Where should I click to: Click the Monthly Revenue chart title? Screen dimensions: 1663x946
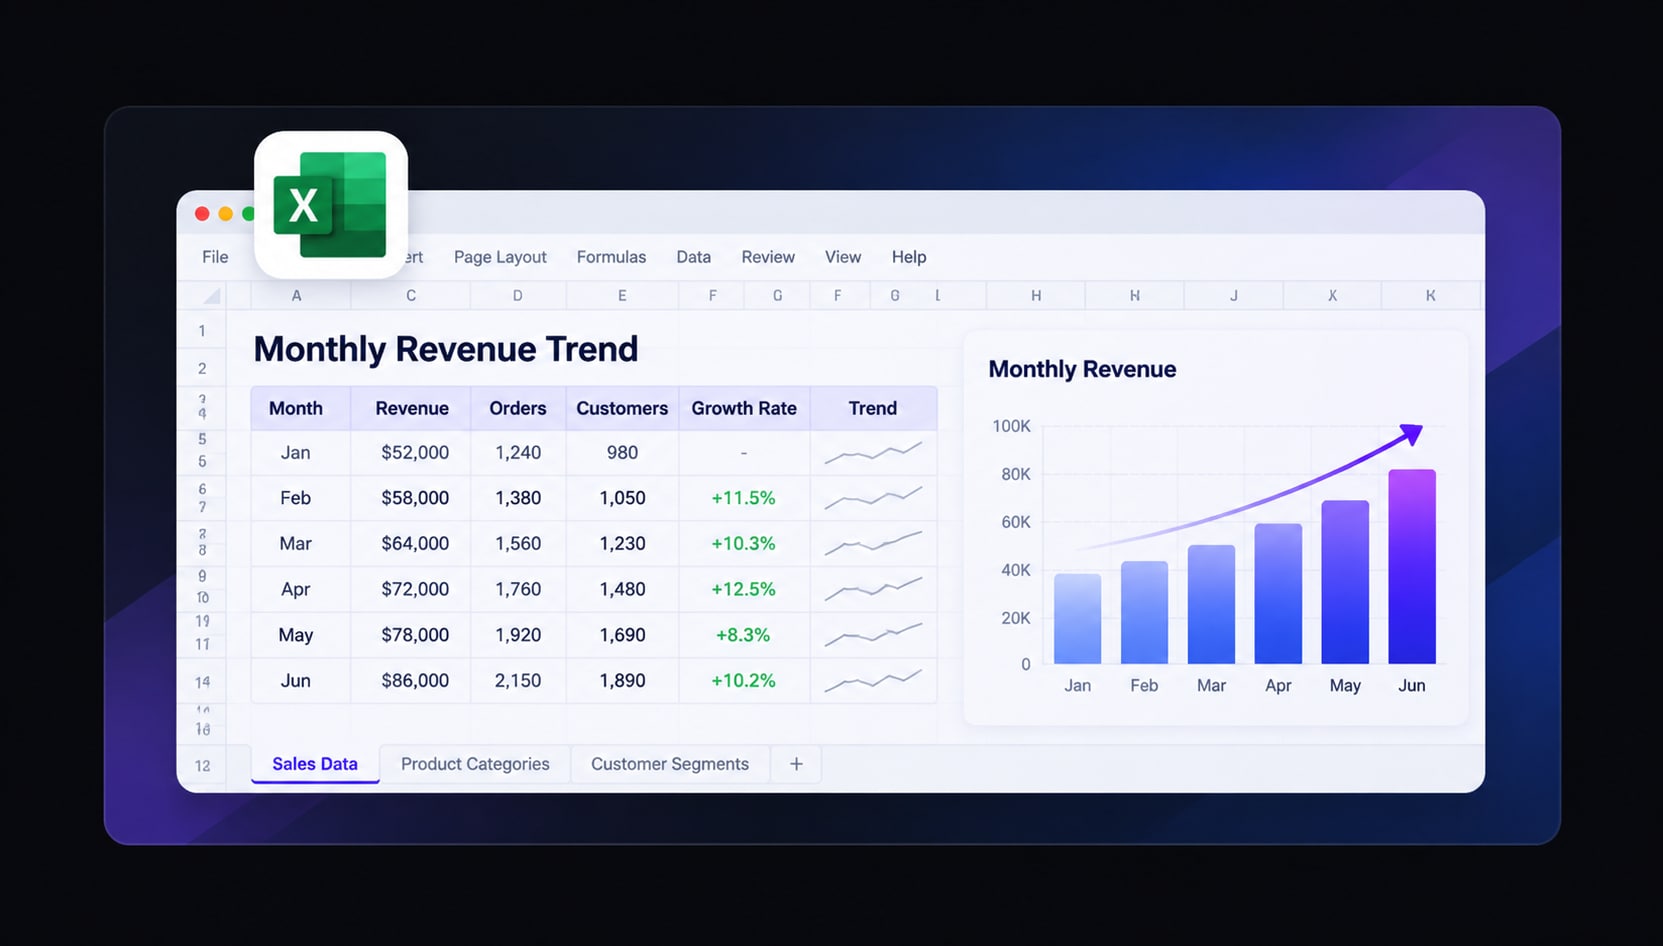1082,369
